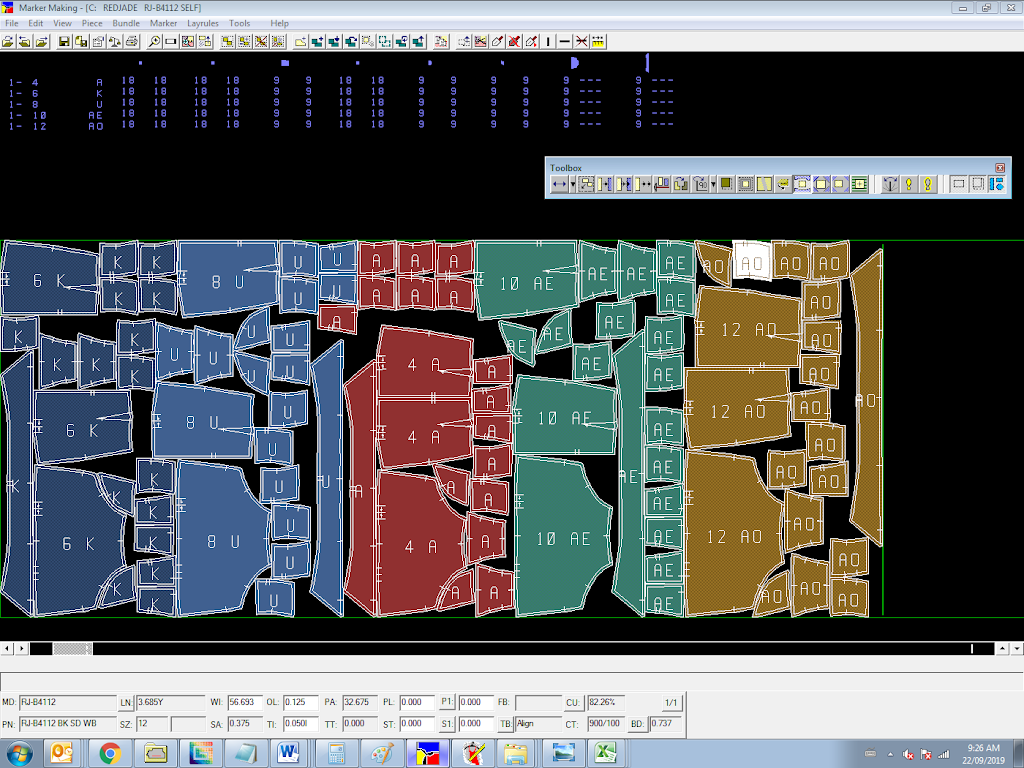
Task: Click the yellow ruler icon in toolbar
Action: 598,42
